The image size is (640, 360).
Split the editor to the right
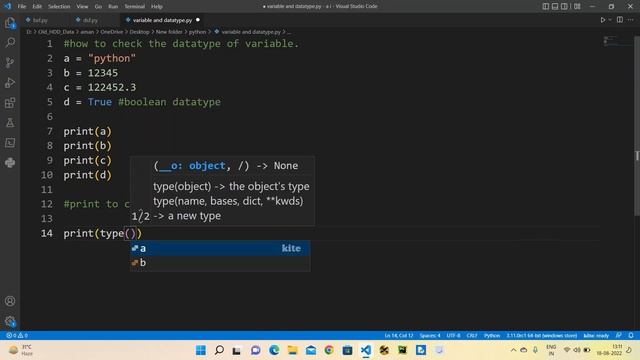[620, 20]
